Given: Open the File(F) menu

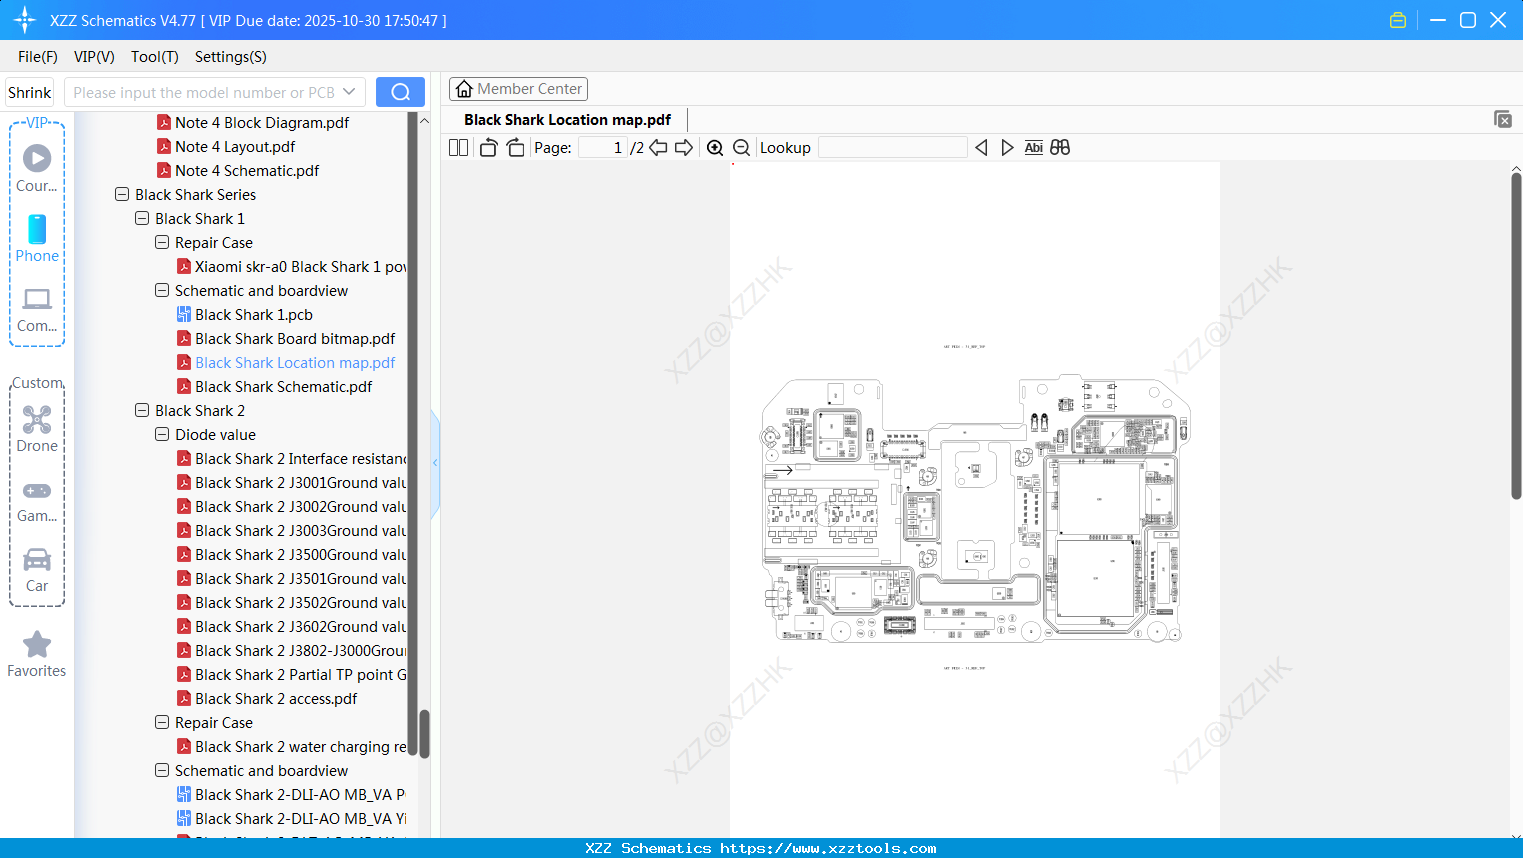Looking at the screenshot, I should 38,57.
